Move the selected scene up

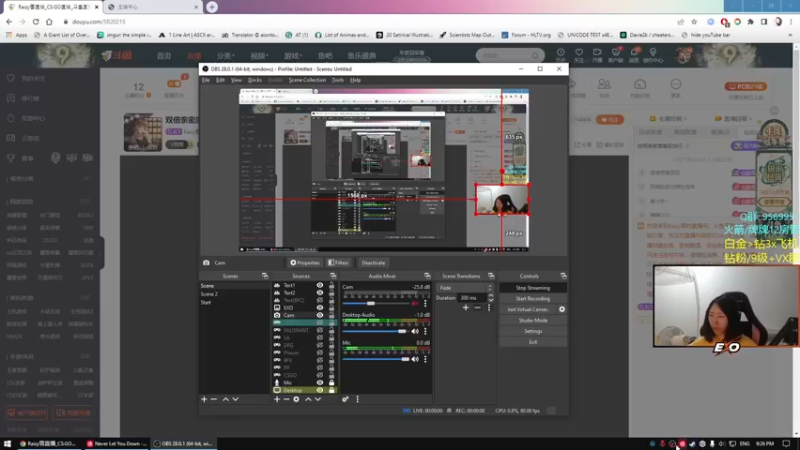pyautogui.click(x=226, y=399)
